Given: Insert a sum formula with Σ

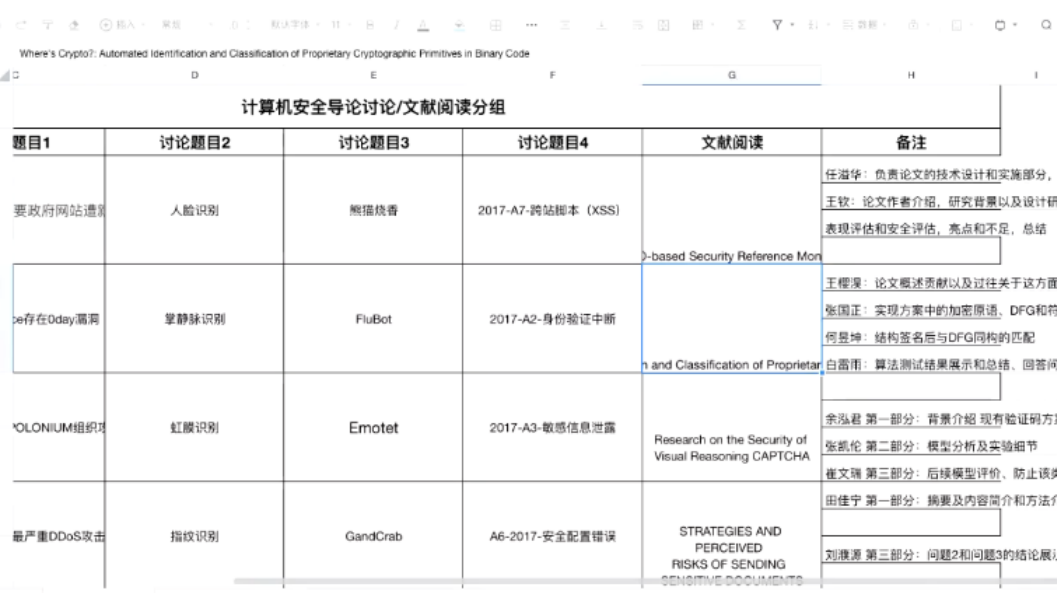Looking at the screenshot, I should pyautogui.click(x=740, y=22).
